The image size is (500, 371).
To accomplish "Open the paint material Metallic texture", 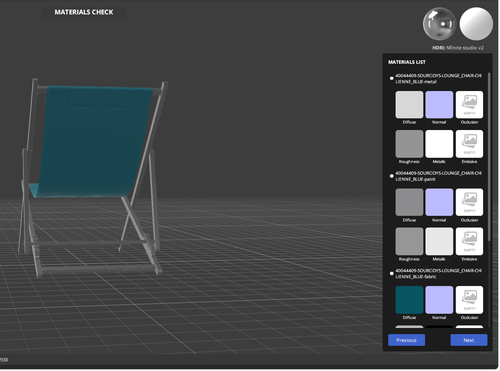I will [x=439, y=241].
